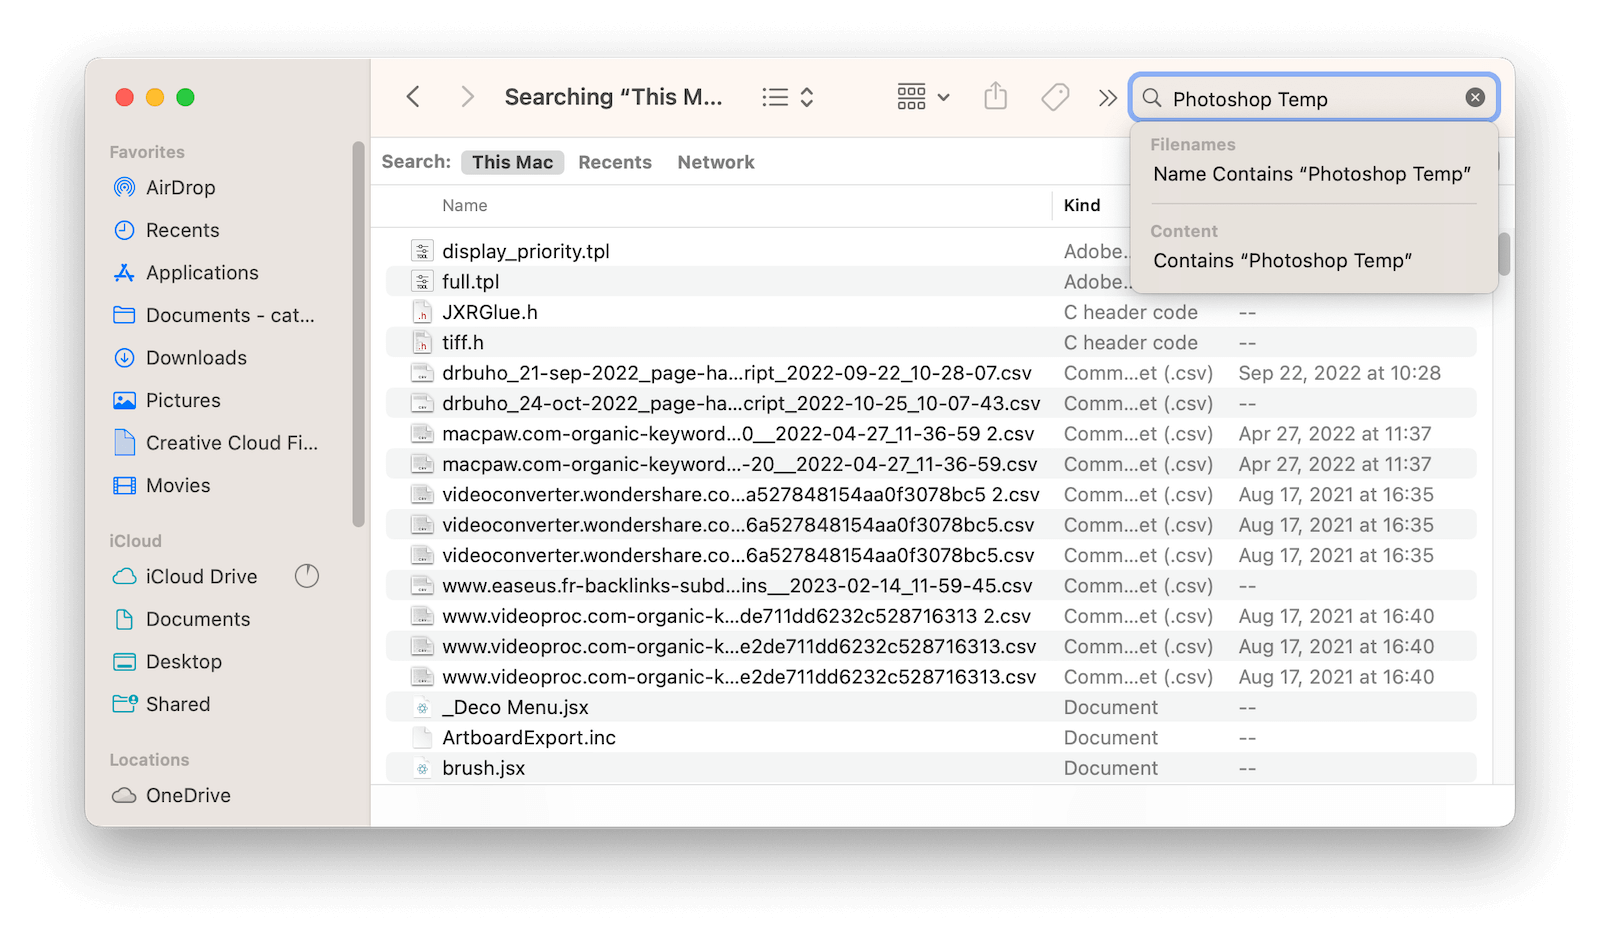Close the Finder window with red button

coord(125,97)
